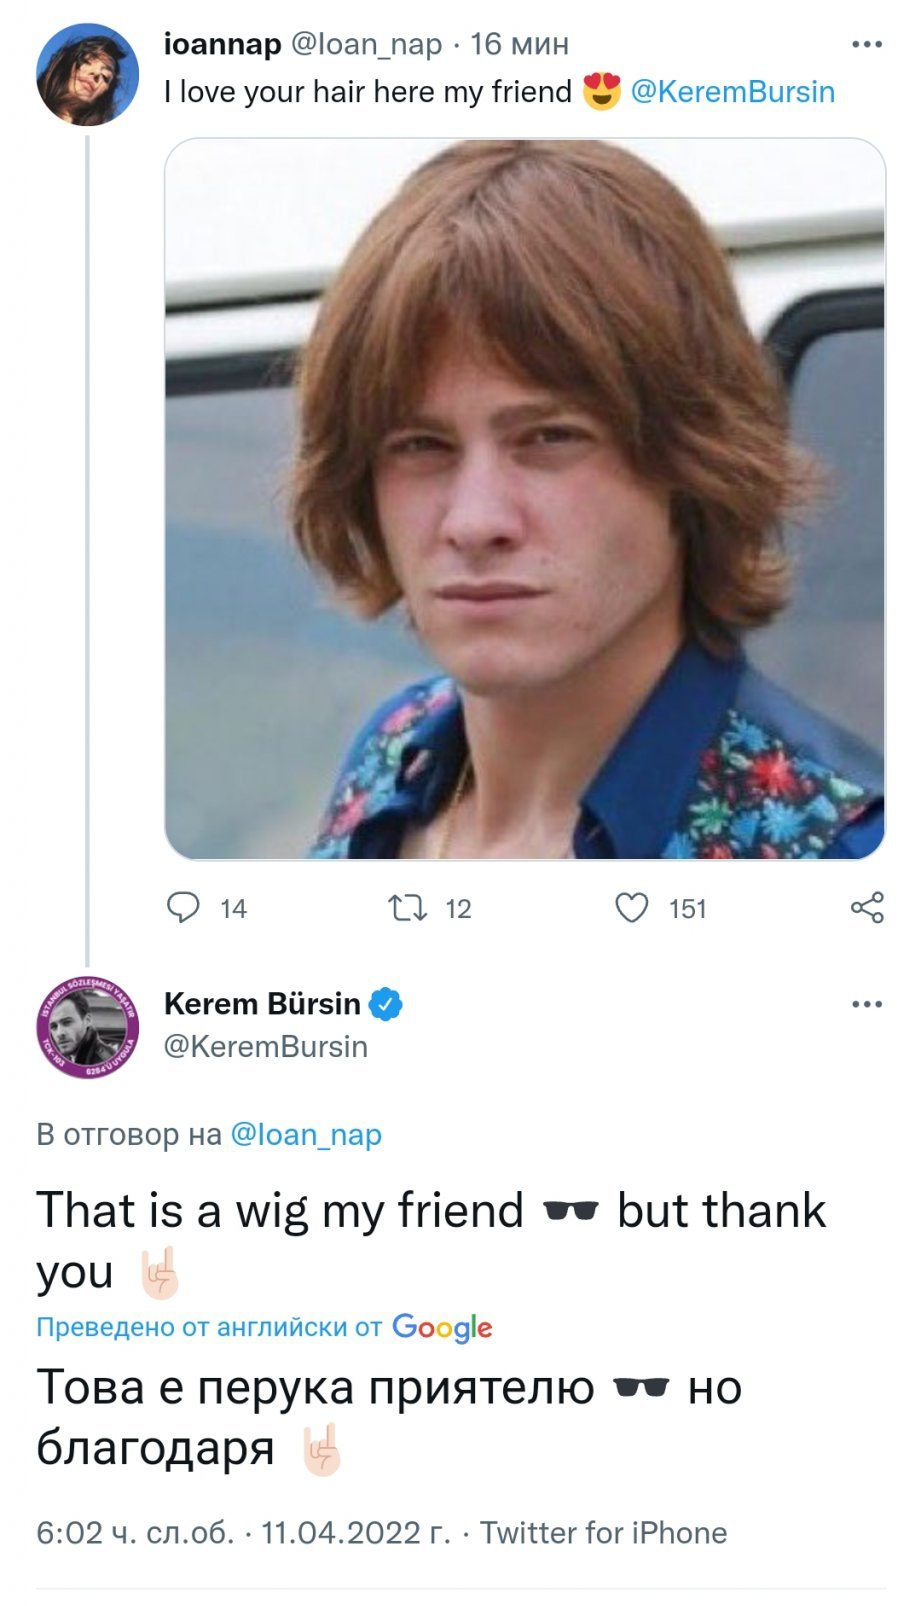Open the ioannap display name
The width and height of the screenshot is (920, 1606).
click(222, 44)
